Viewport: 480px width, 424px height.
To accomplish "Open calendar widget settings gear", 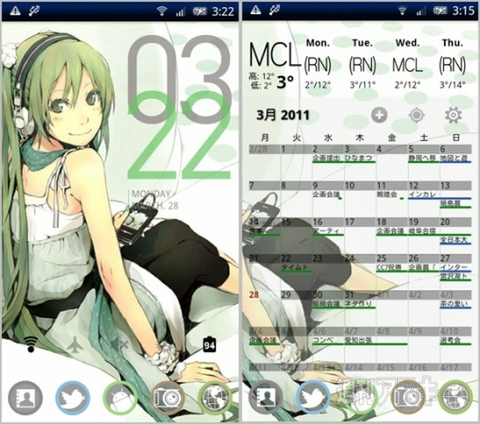I will [x=453, y=115].
